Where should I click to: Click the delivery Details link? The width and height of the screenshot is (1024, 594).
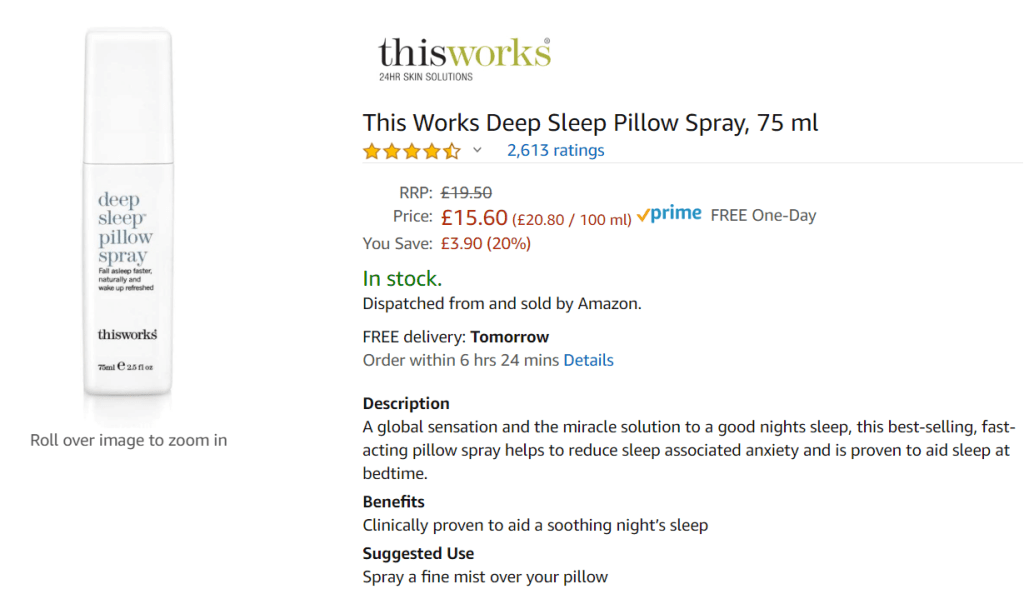tap(588, 360)
